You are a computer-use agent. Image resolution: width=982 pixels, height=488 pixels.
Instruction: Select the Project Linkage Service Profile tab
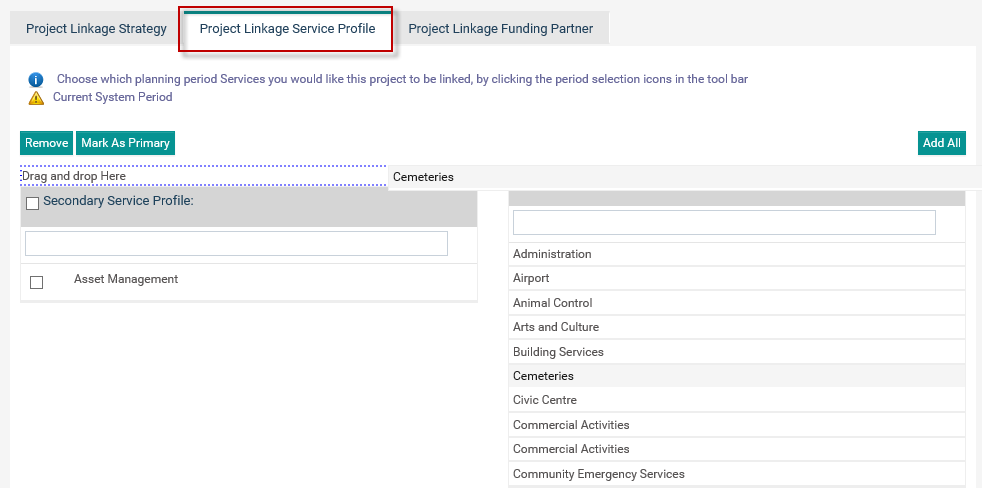coord(287,29)
